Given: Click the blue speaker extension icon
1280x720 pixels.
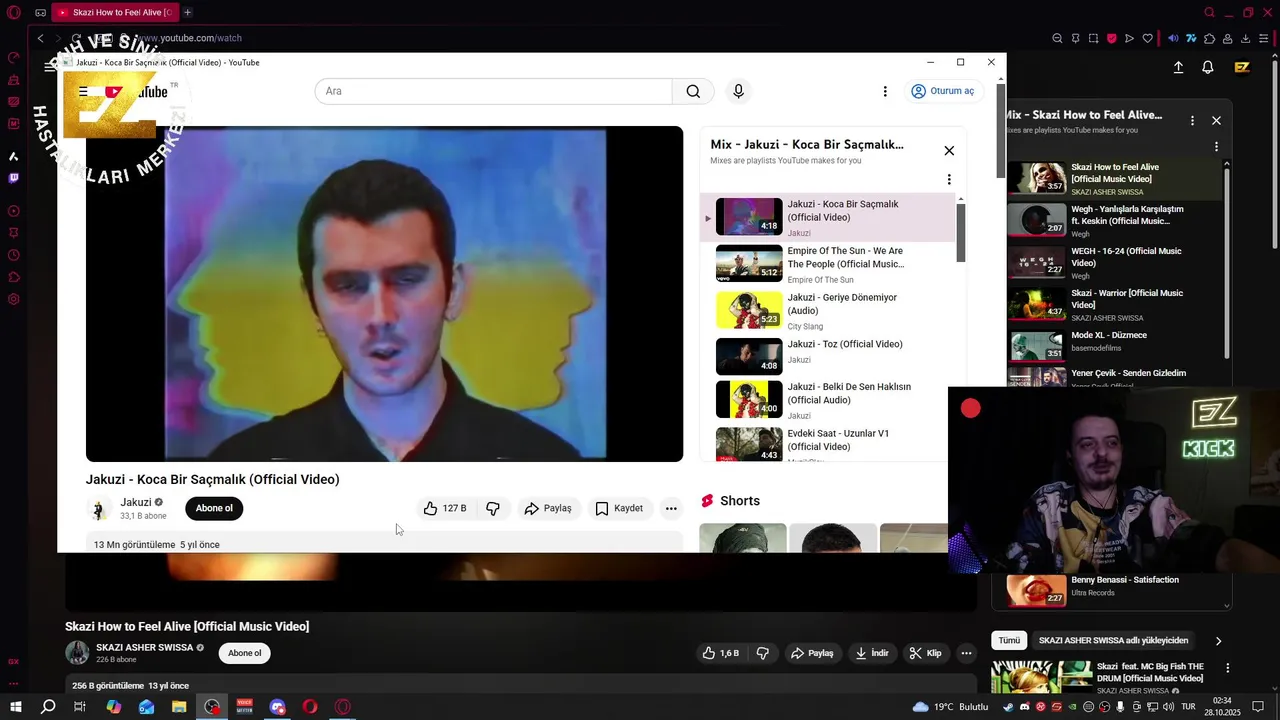Looking at the screenshot, I should 1173,38.
